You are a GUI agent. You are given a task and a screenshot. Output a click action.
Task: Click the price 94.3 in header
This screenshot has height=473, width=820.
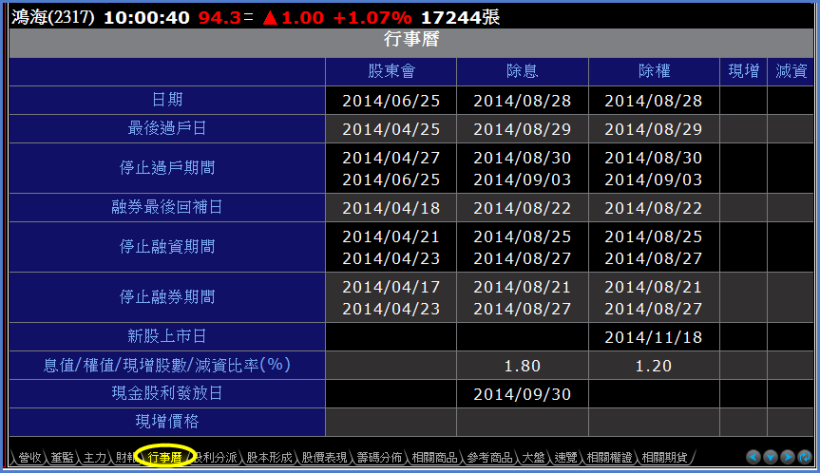click(220, 18)
